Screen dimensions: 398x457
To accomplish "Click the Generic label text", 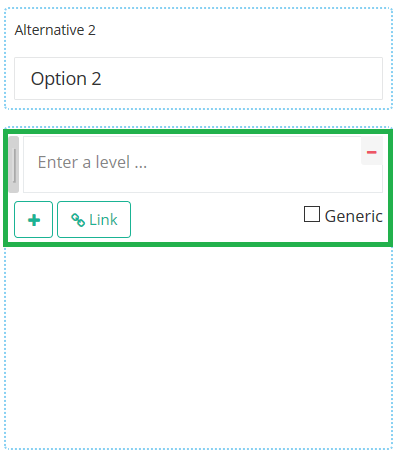I will (354, 216).
